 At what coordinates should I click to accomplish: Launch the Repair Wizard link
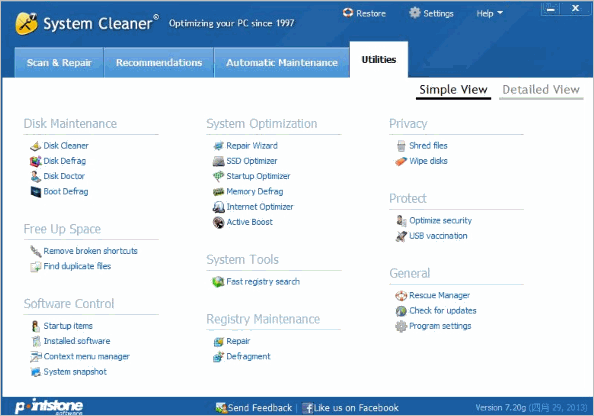[x=252, y=146]
